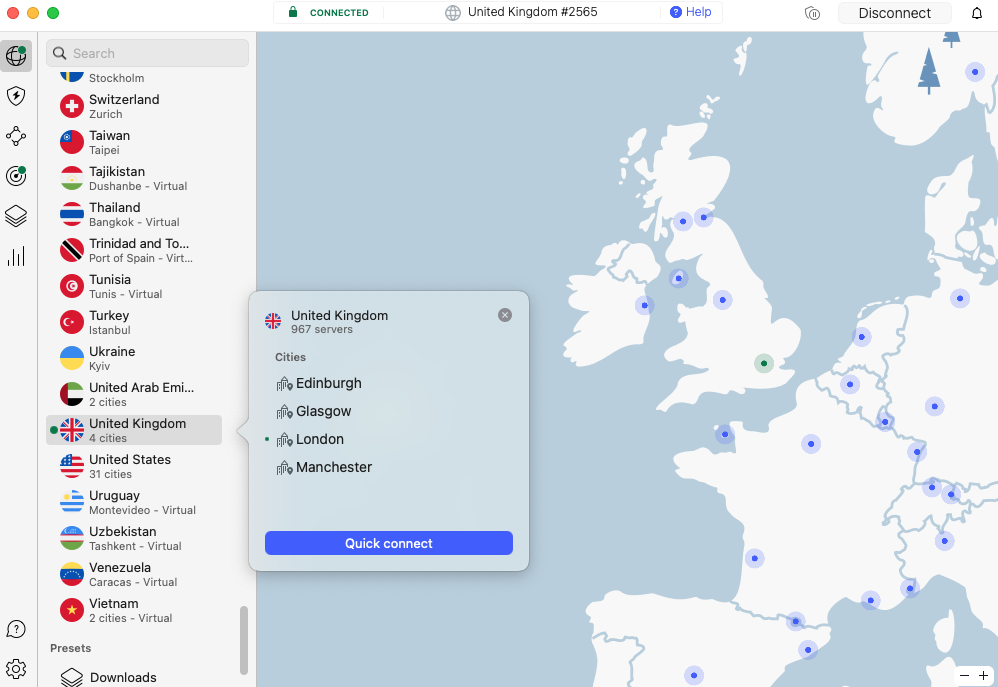Click Trinidad and Tobago flag icon
This screenshot has width=998, height=687.
(72, 250)
